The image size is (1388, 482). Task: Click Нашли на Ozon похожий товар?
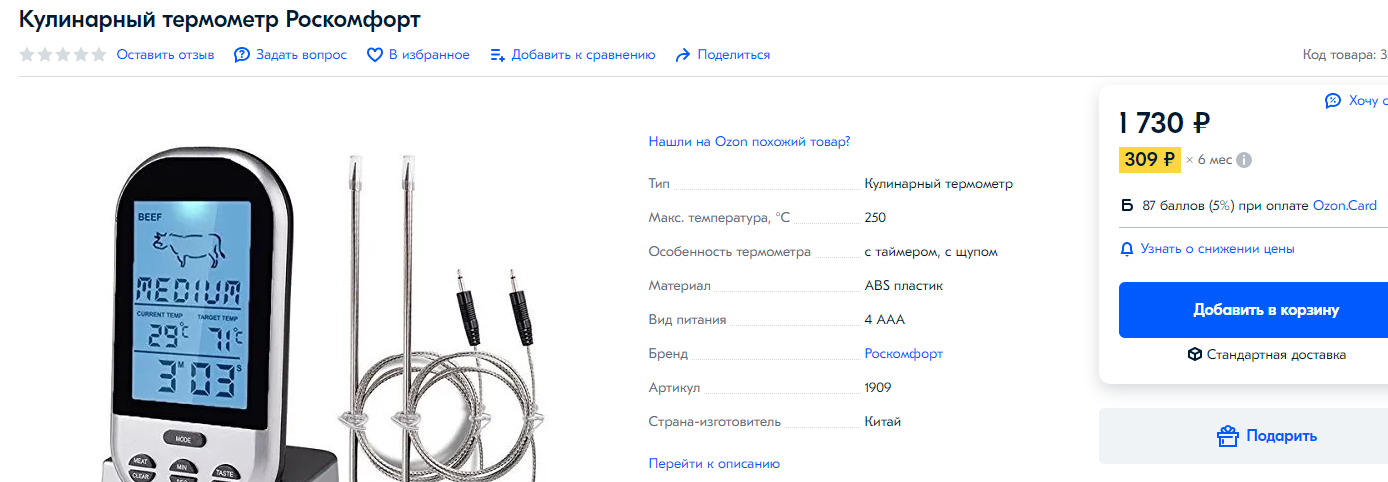click(x=750, y=142)
